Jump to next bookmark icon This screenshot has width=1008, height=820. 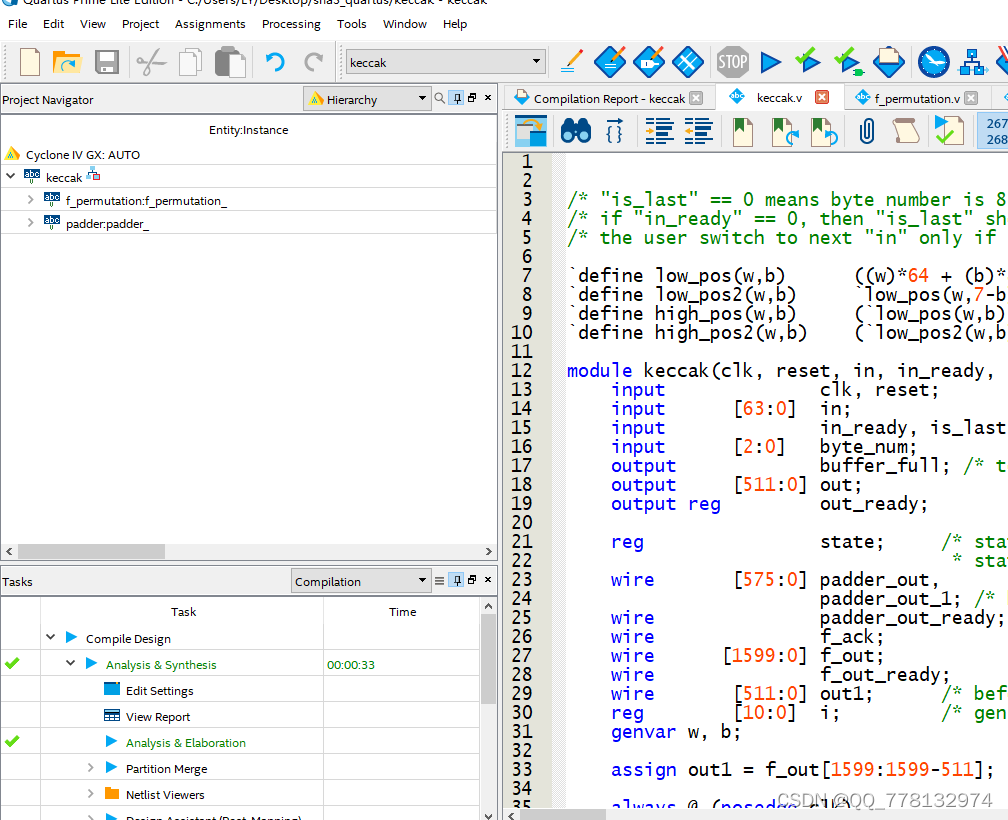[785, 132]
